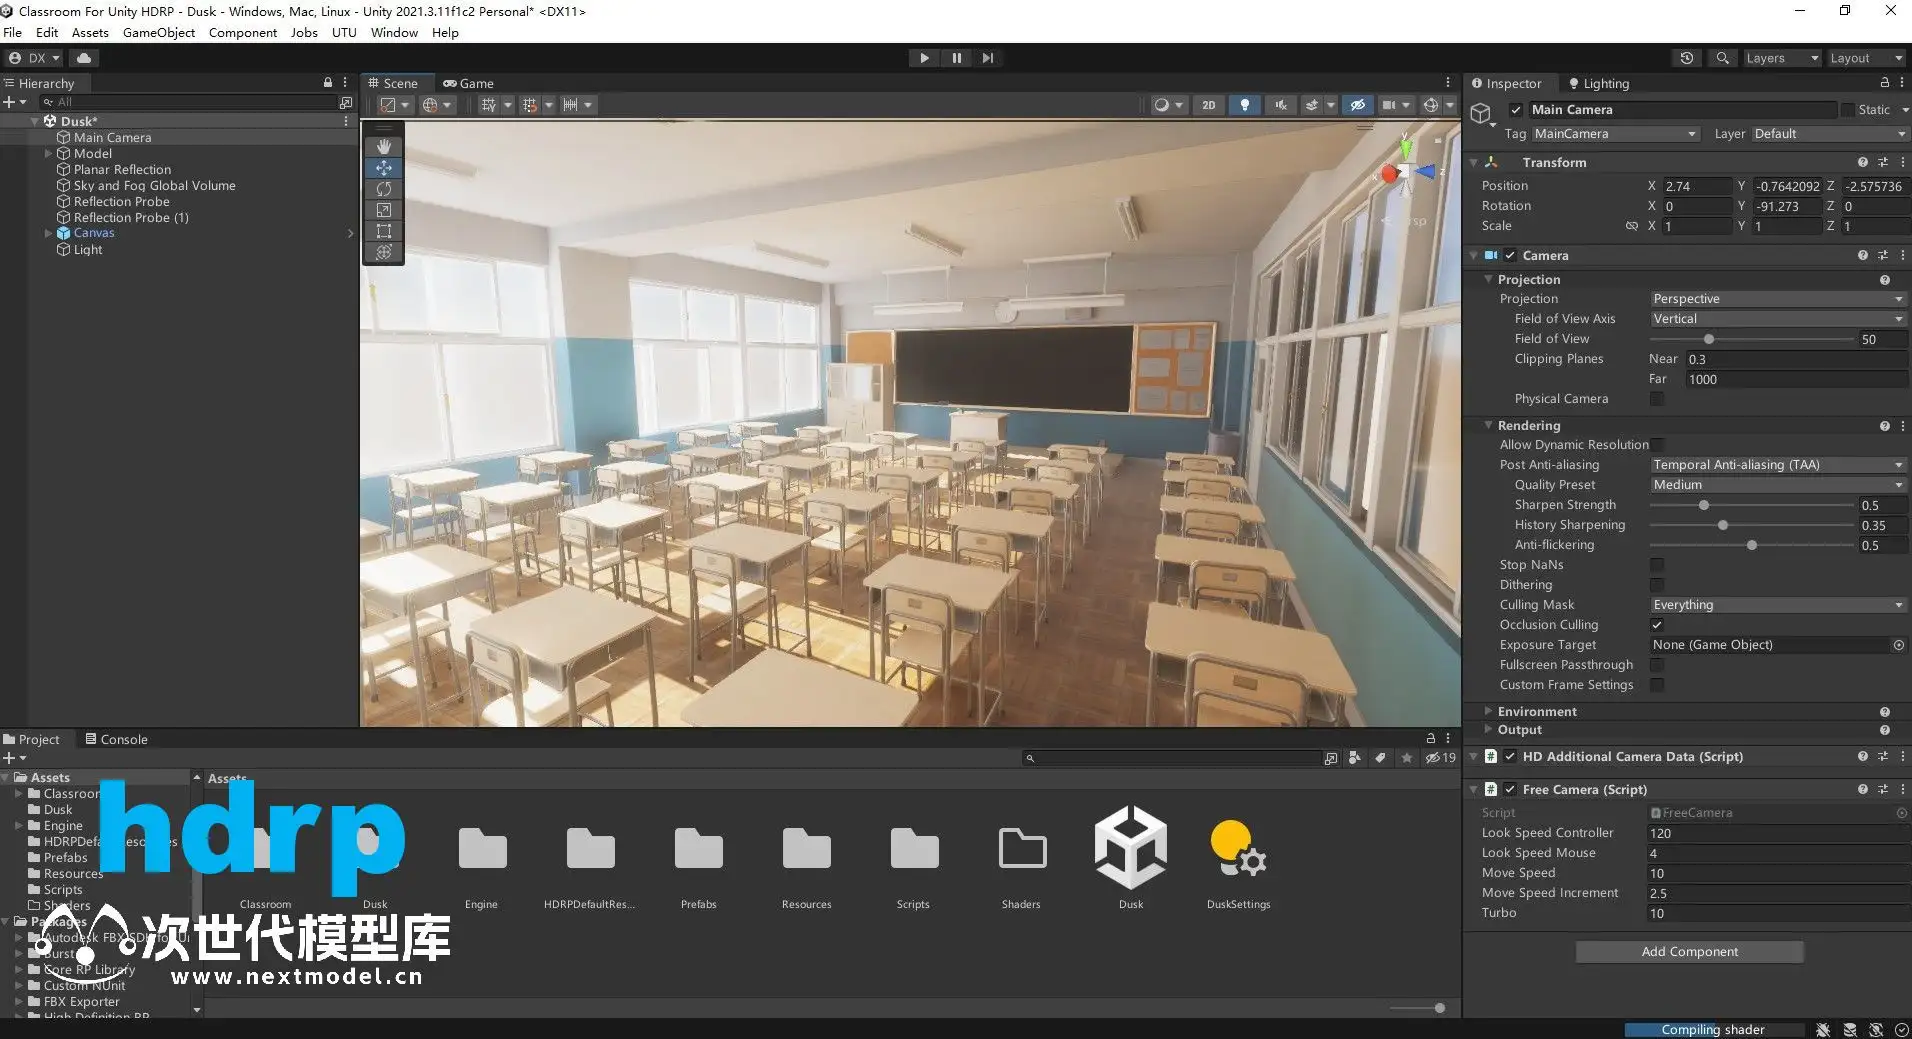Click the Add Component button
The height and width of the screenshot is (1039, 1912).
point(1689,952)
